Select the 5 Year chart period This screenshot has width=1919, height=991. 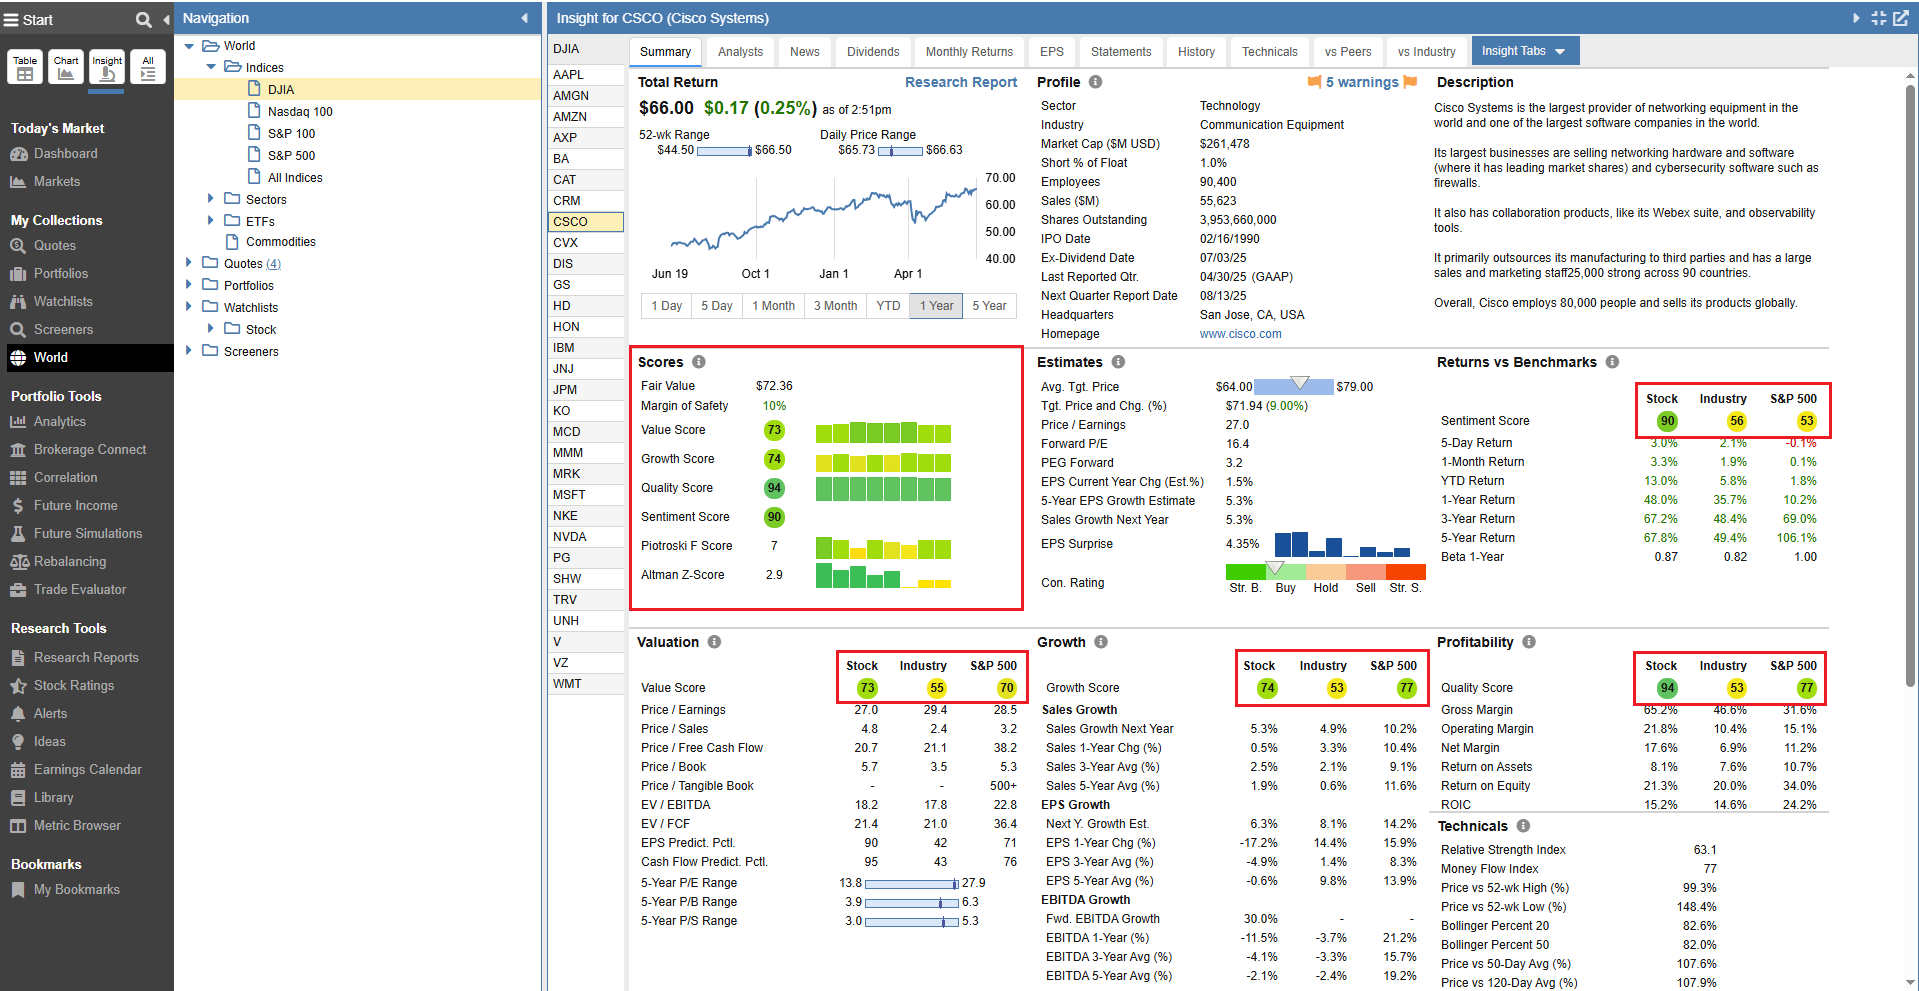[989, 306]
